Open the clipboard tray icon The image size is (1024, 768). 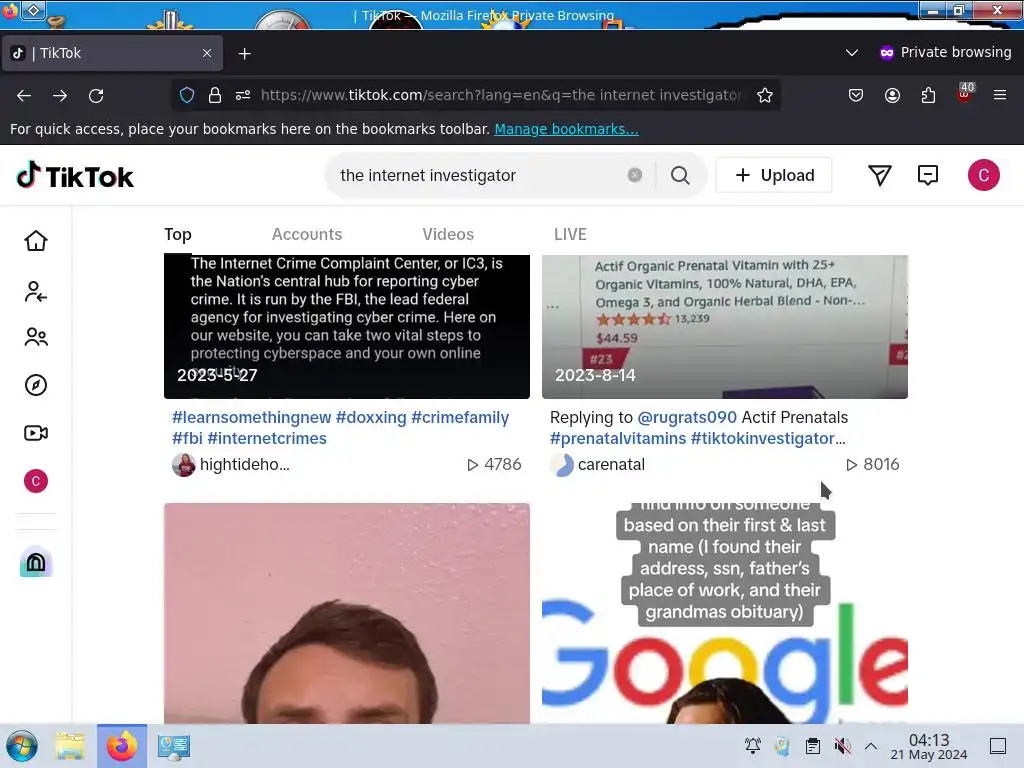(812, 746)
